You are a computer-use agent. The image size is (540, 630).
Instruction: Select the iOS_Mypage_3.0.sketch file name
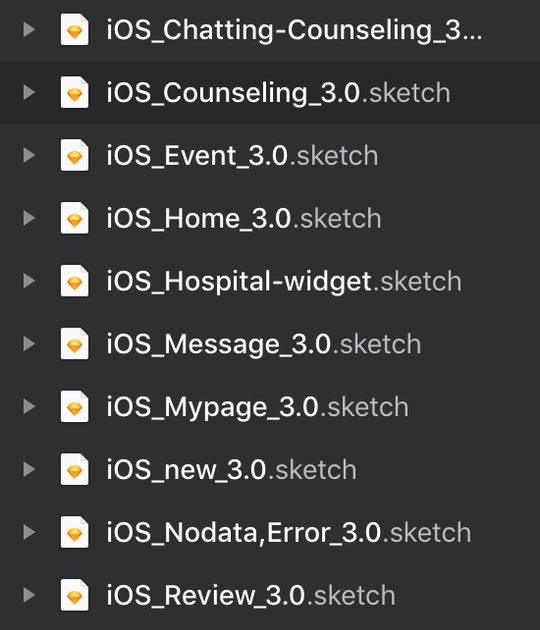(258, 408)
